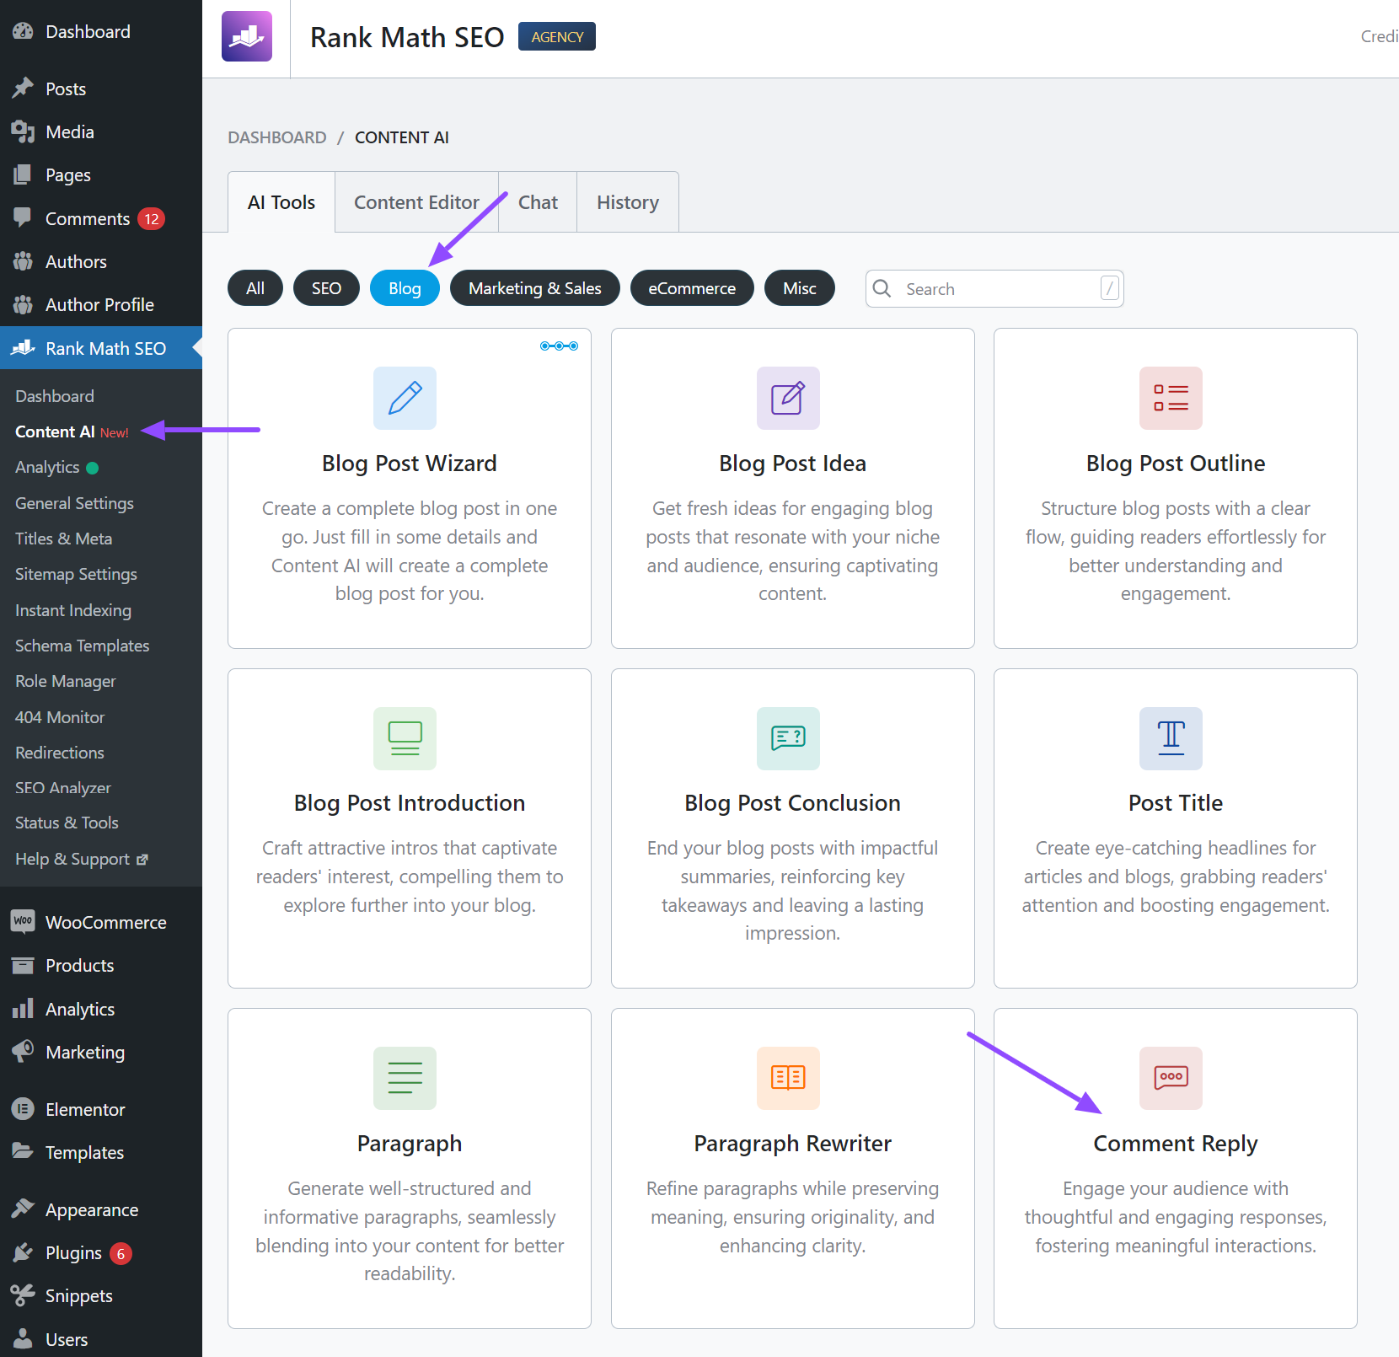This screenshot has height=1357, width=1399.
Task: Click the Paragraph lines icon
Action: coord(405,1078)
